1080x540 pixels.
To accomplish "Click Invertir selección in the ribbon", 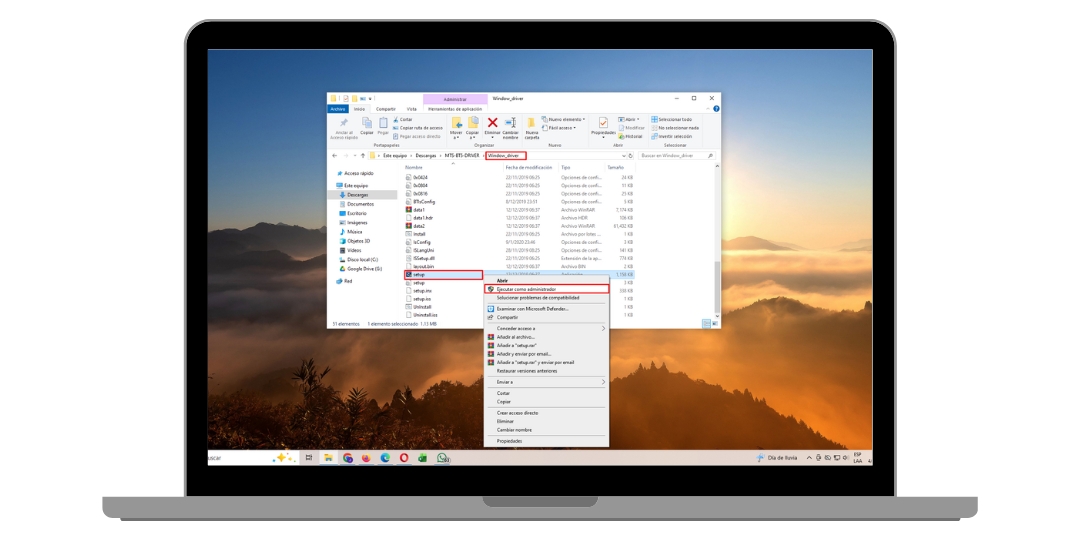I will point(676,136).
